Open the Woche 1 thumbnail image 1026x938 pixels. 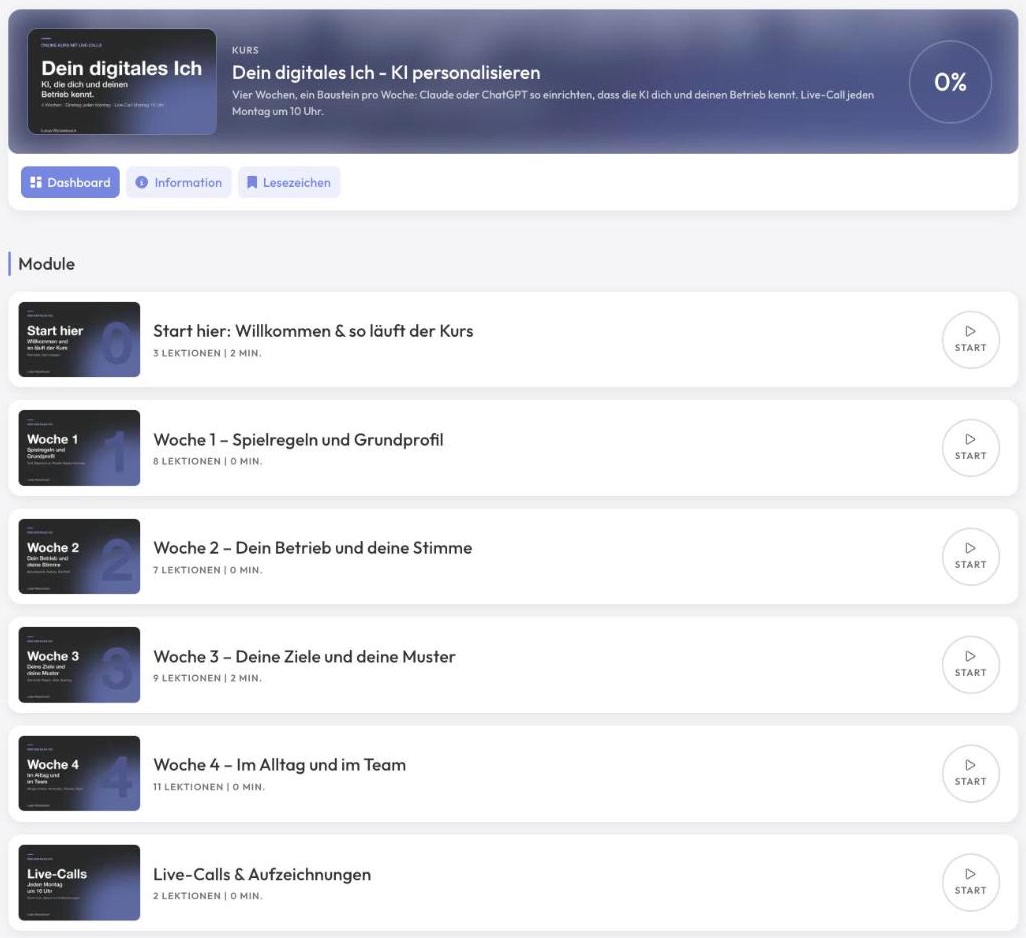coord(79,448)
